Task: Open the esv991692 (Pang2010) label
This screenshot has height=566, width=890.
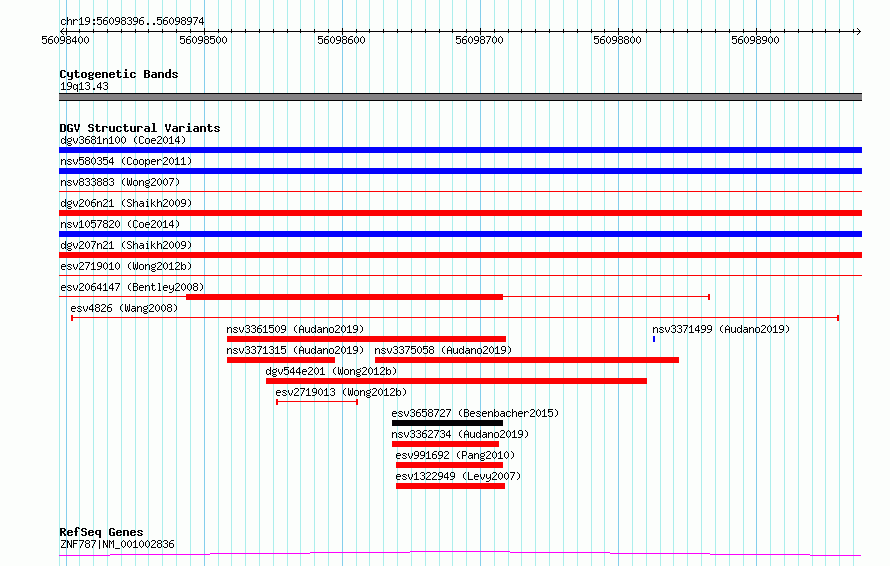Action: (455, 455)
